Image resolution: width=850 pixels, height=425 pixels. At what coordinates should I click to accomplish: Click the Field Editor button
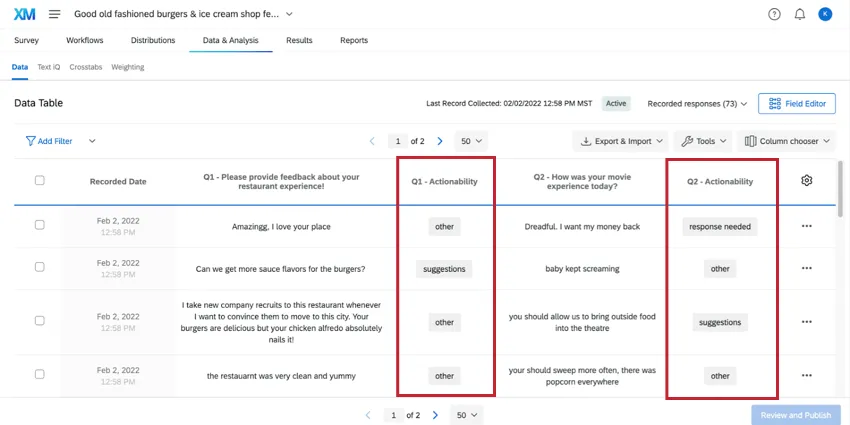[797, 103]
